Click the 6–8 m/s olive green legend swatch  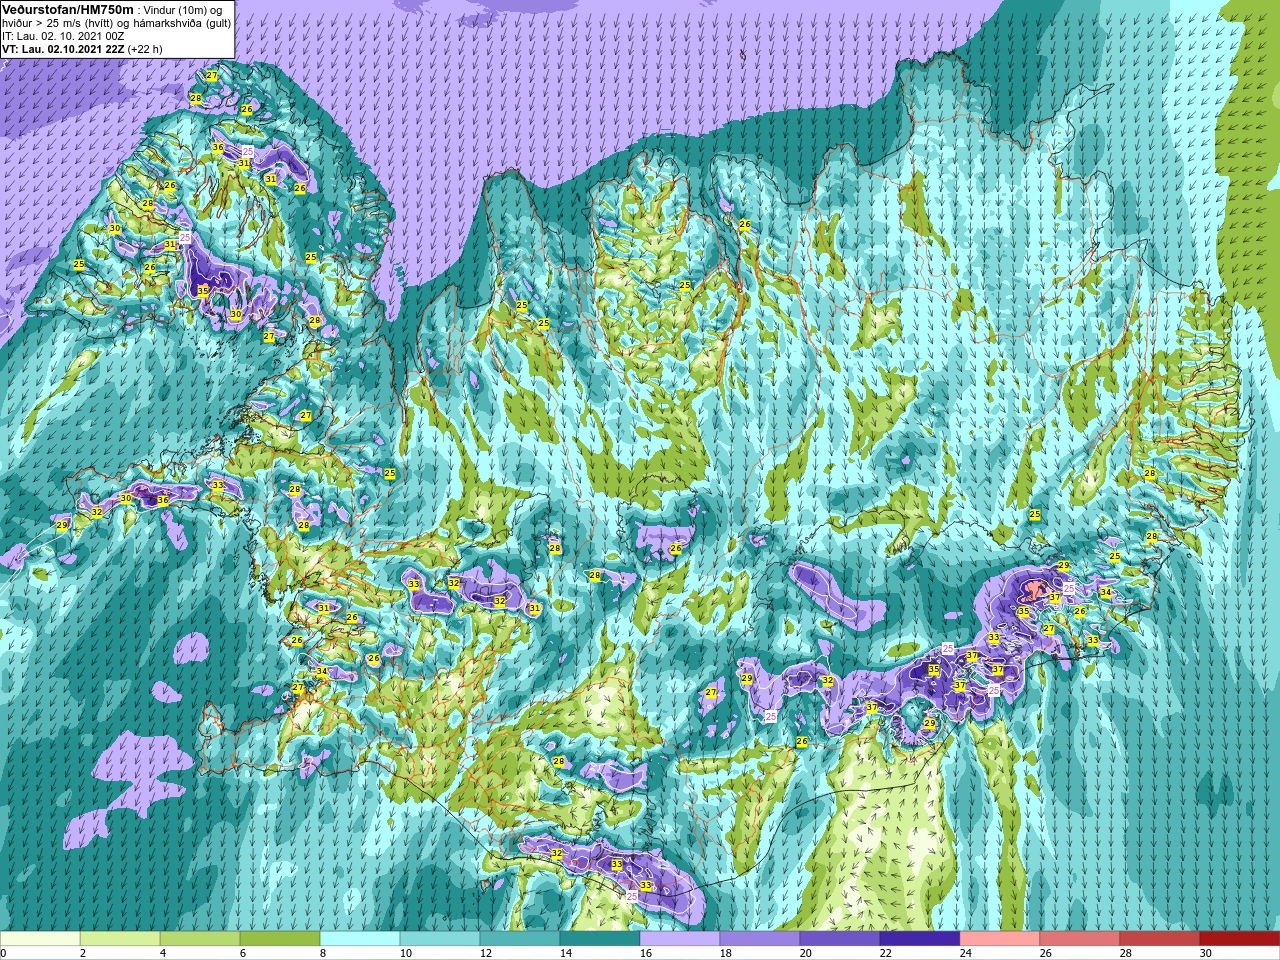pyautogui.click(x=280, y=939)
